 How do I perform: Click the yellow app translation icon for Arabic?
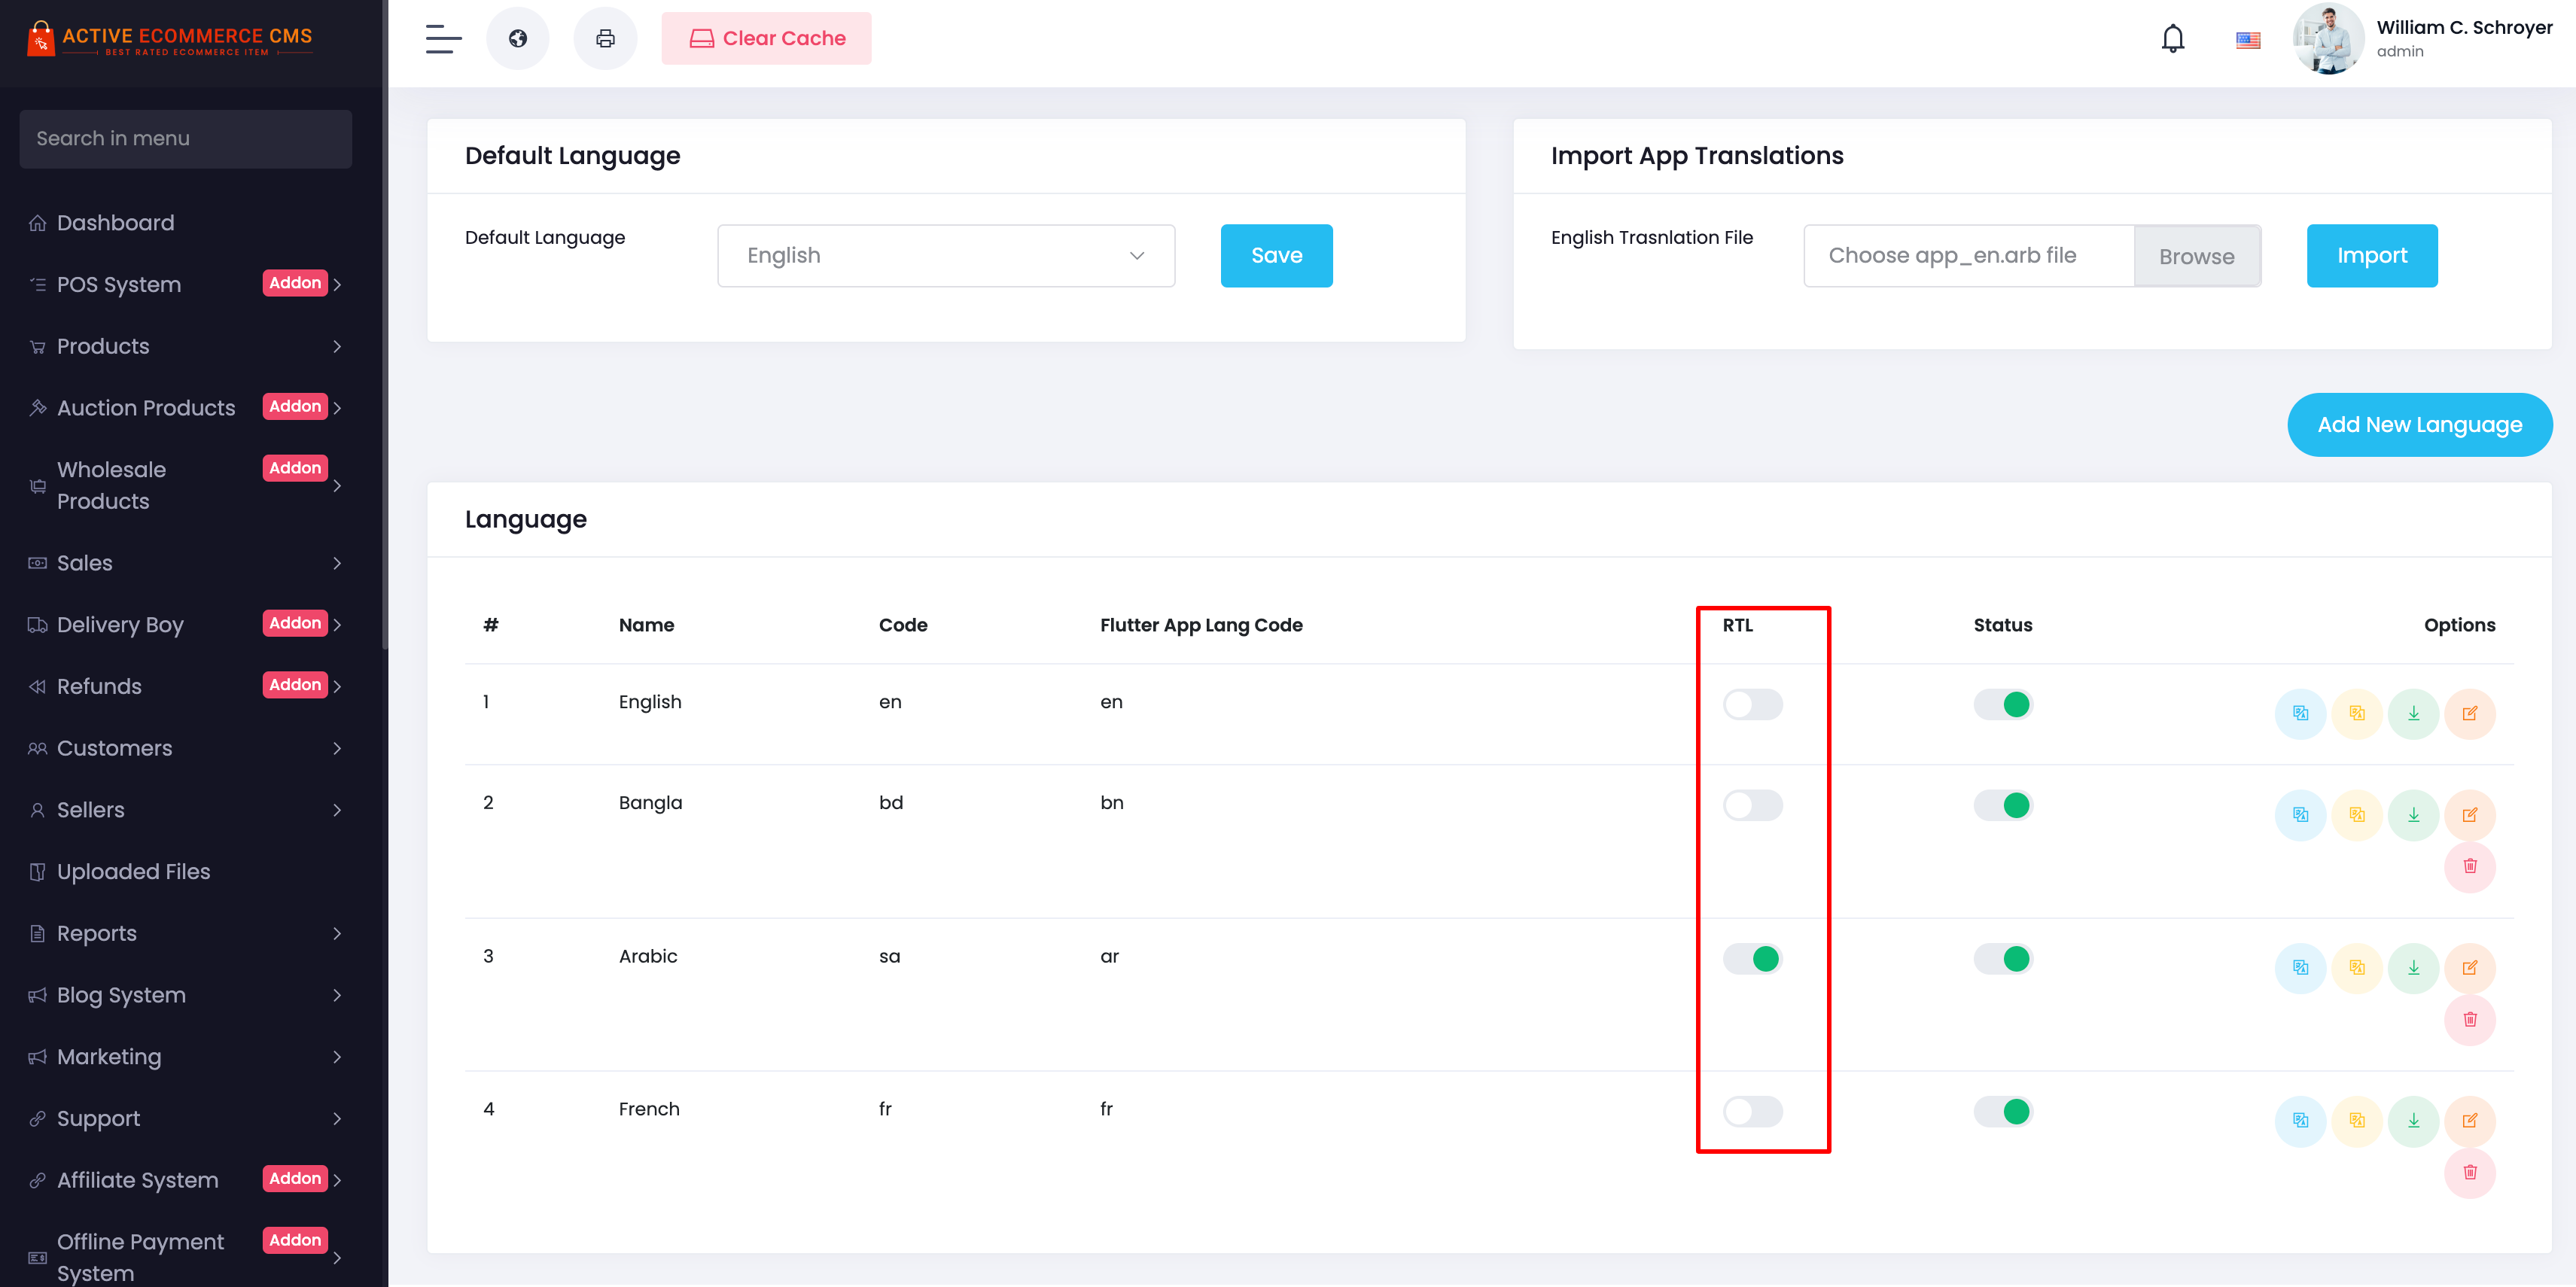[x=2357, y=967]
